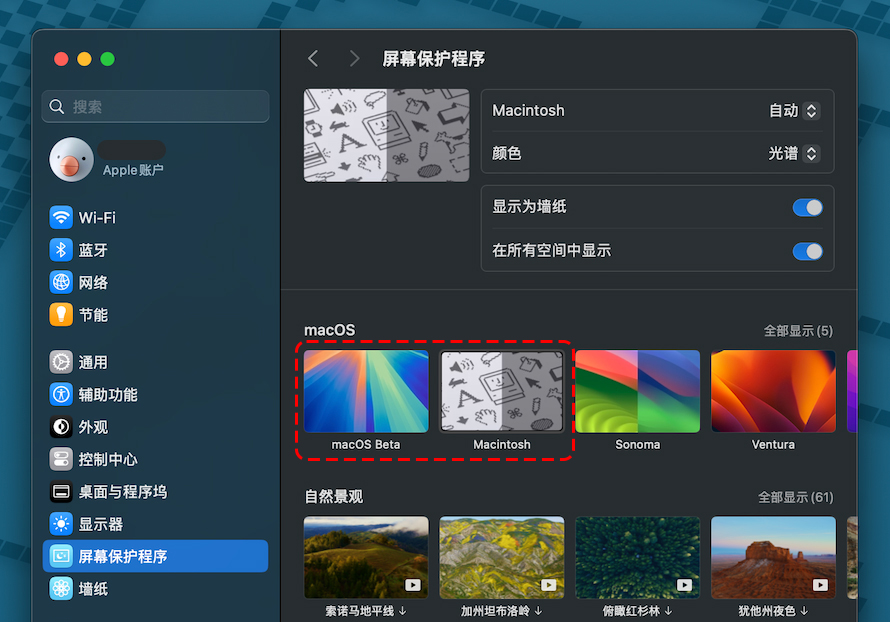Go forward with the right chevron
Viewport: 890px width, 622px height.
(354, 58)
